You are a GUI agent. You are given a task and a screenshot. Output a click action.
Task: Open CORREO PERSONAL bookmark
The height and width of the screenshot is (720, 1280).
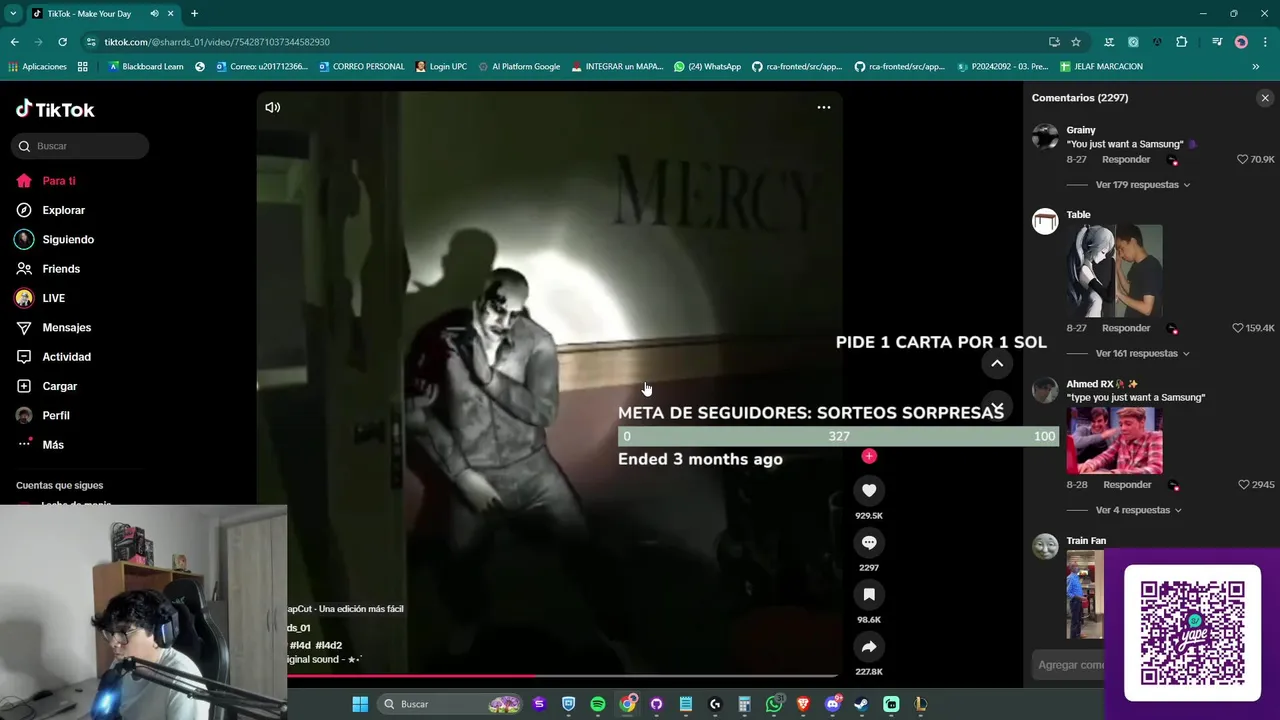tap(362, 67)
